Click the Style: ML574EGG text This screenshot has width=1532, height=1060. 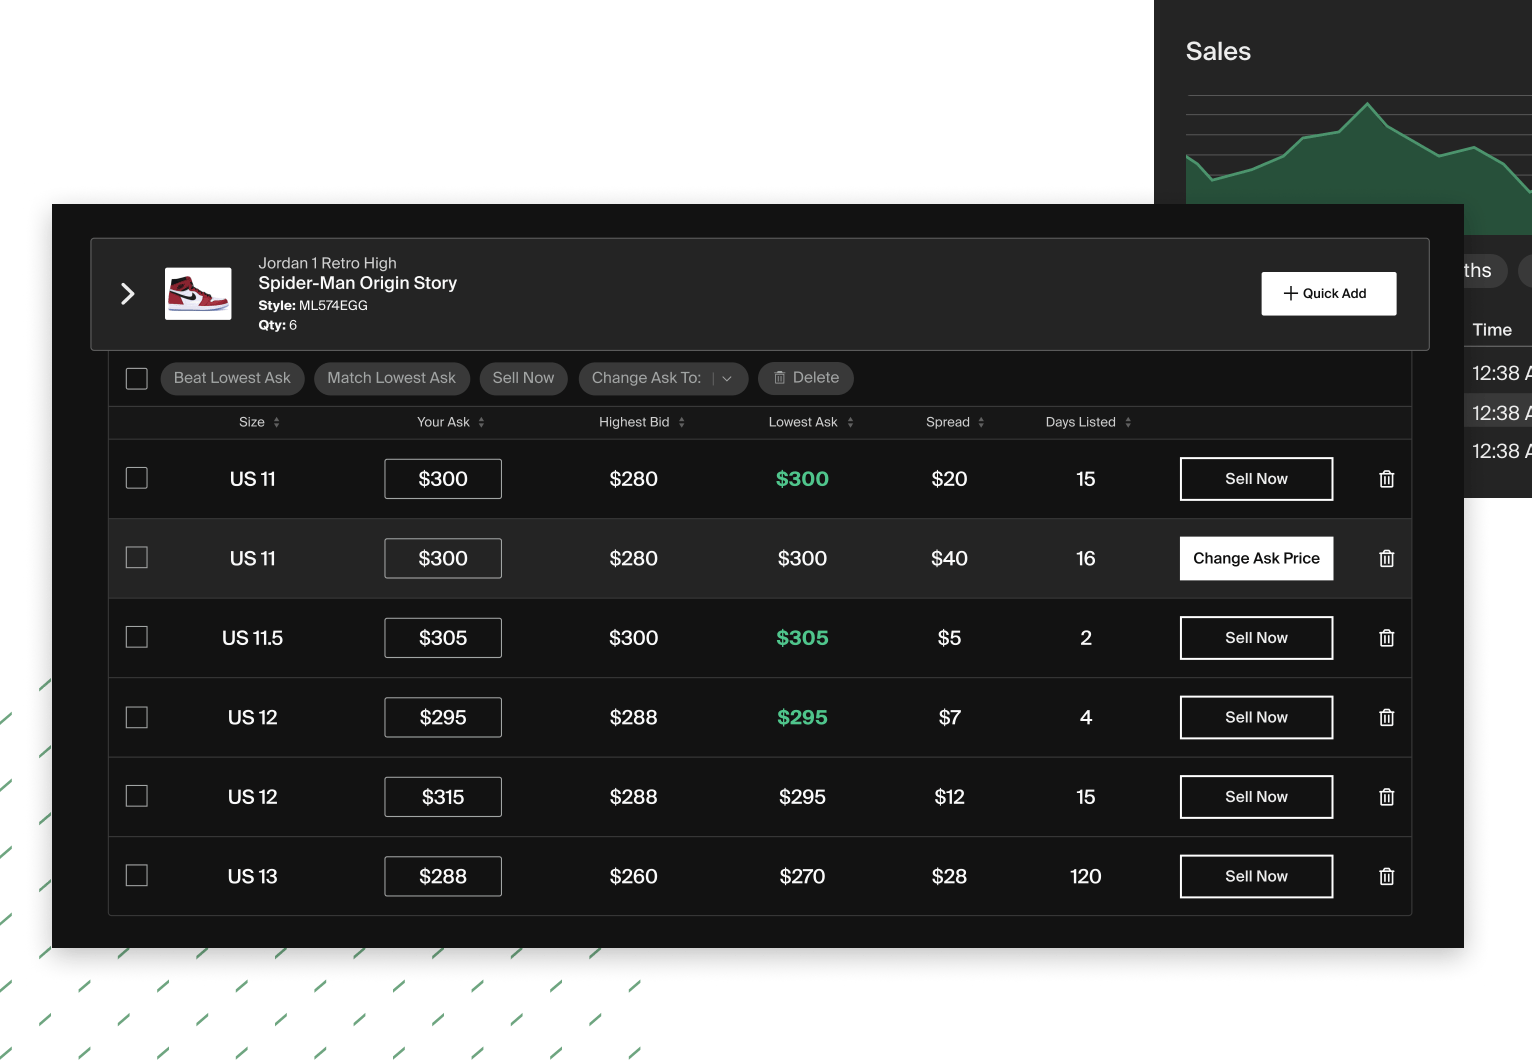coord(313,305)
